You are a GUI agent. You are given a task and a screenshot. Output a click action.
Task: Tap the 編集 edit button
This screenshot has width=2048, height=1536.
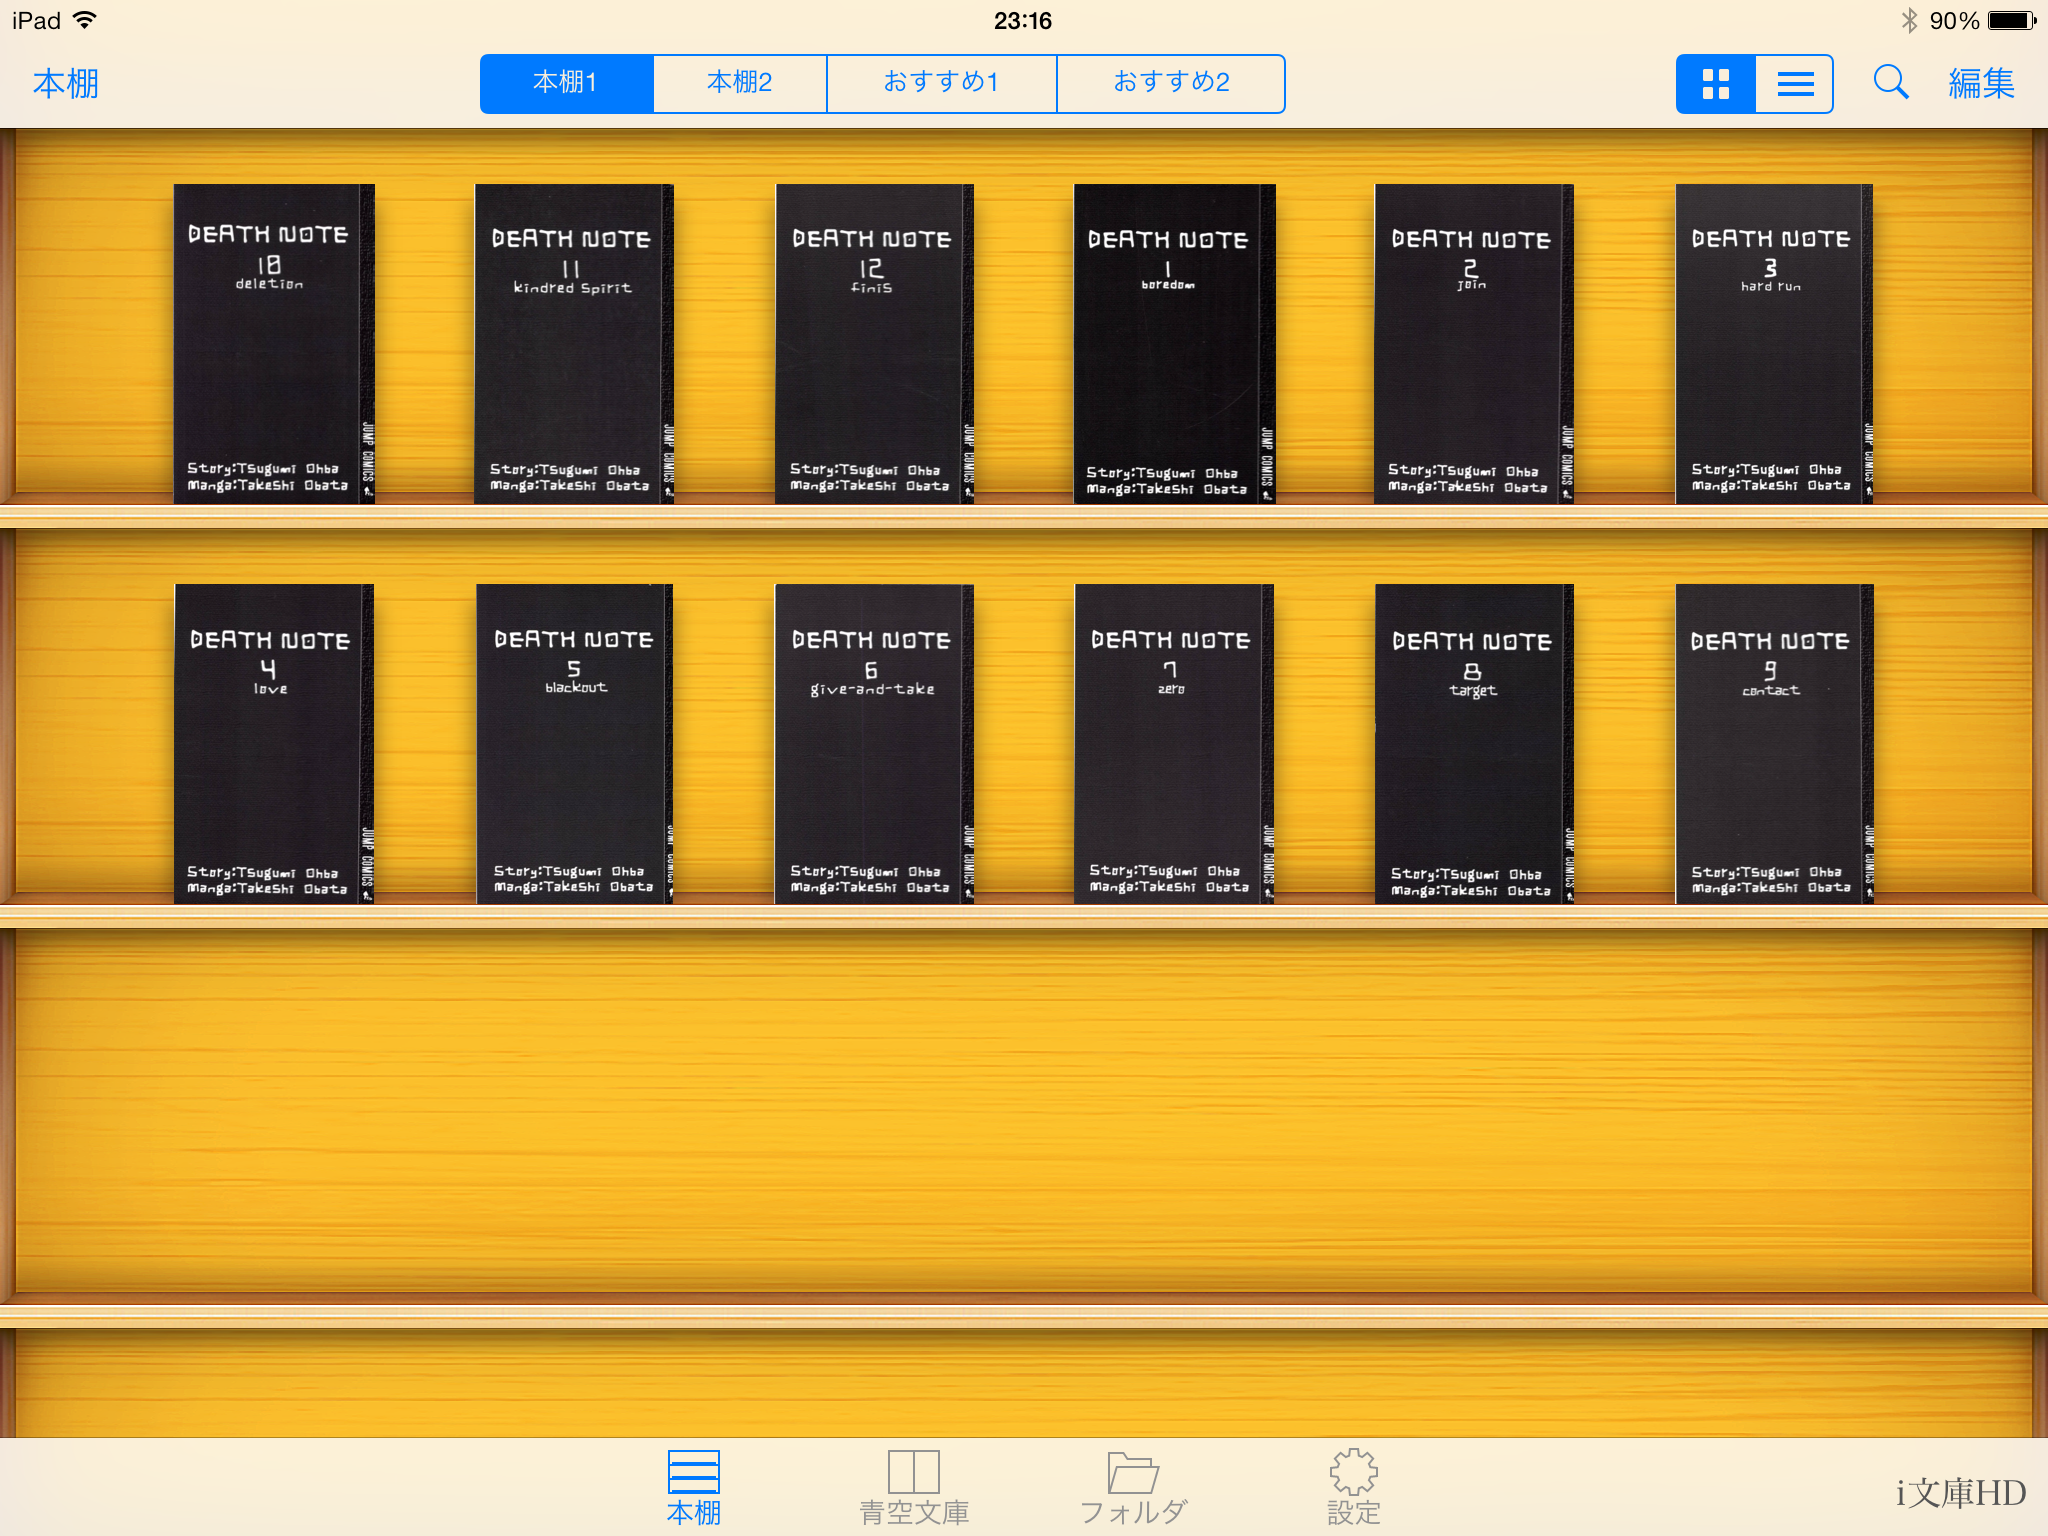[1981, 84]
